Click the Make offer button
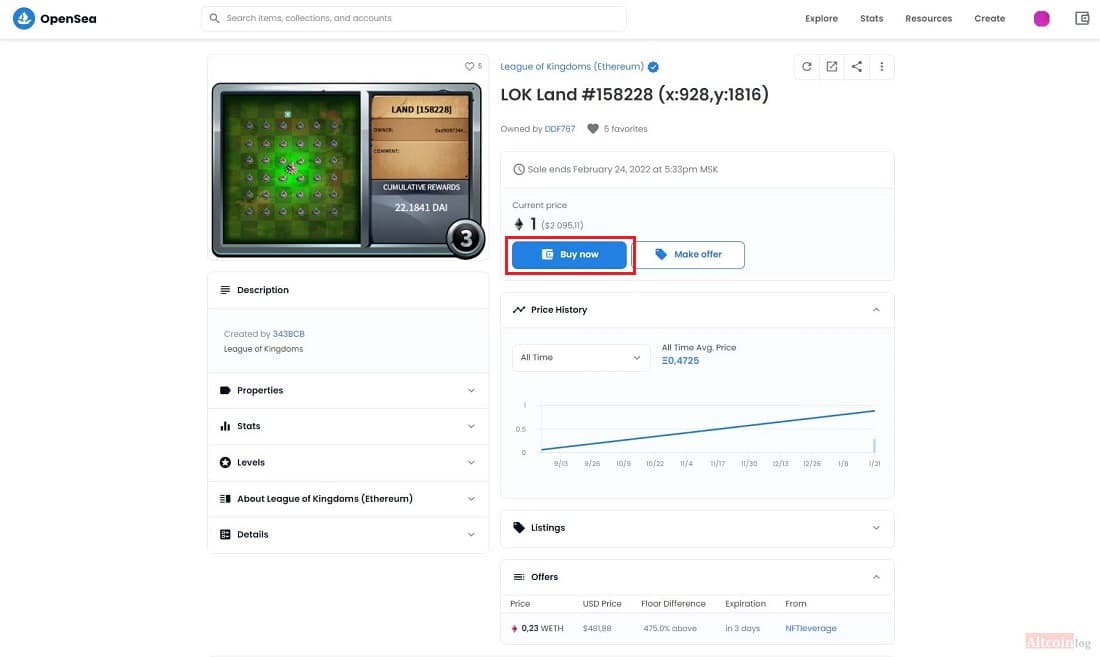The image size is (1100, 657). [688, 255]
